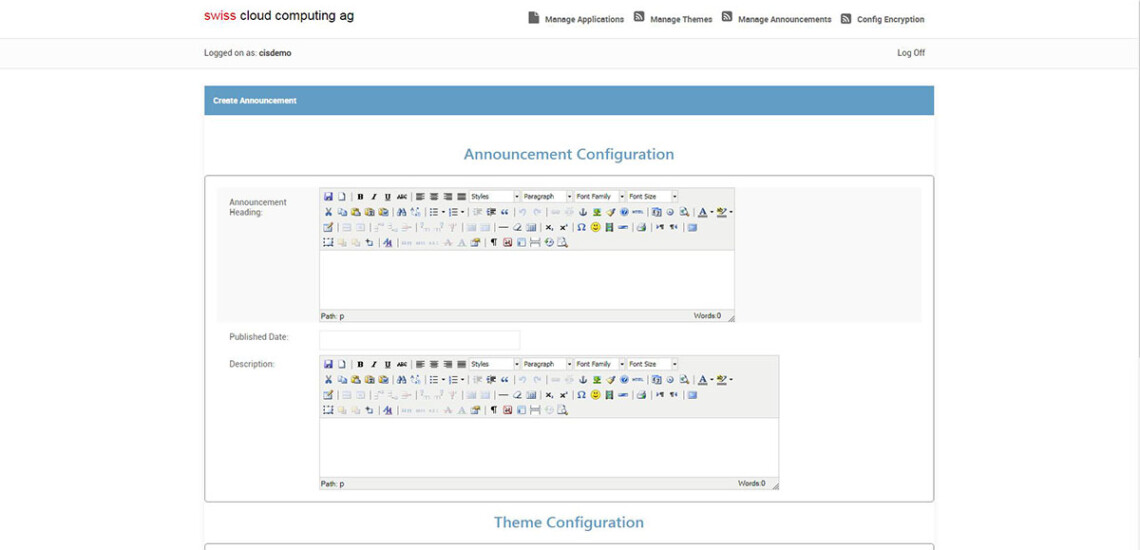Insert smiley emoticon in Heading editor
Viewport: 1140px width, 550px height.
595,228
